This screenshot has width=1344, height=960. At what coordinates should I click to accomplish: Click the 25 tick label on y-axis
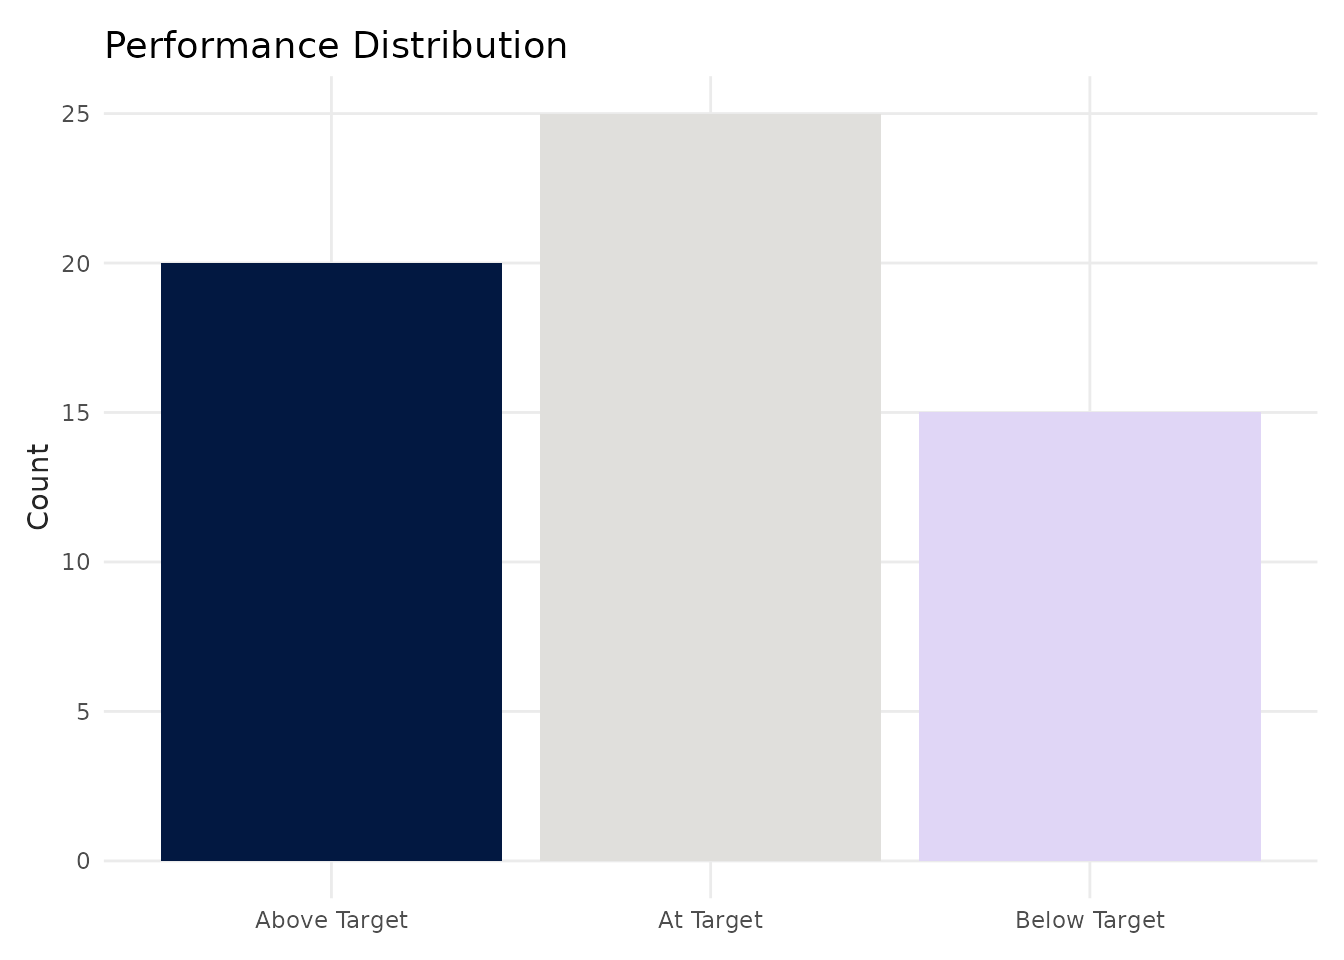pos(76,114)
